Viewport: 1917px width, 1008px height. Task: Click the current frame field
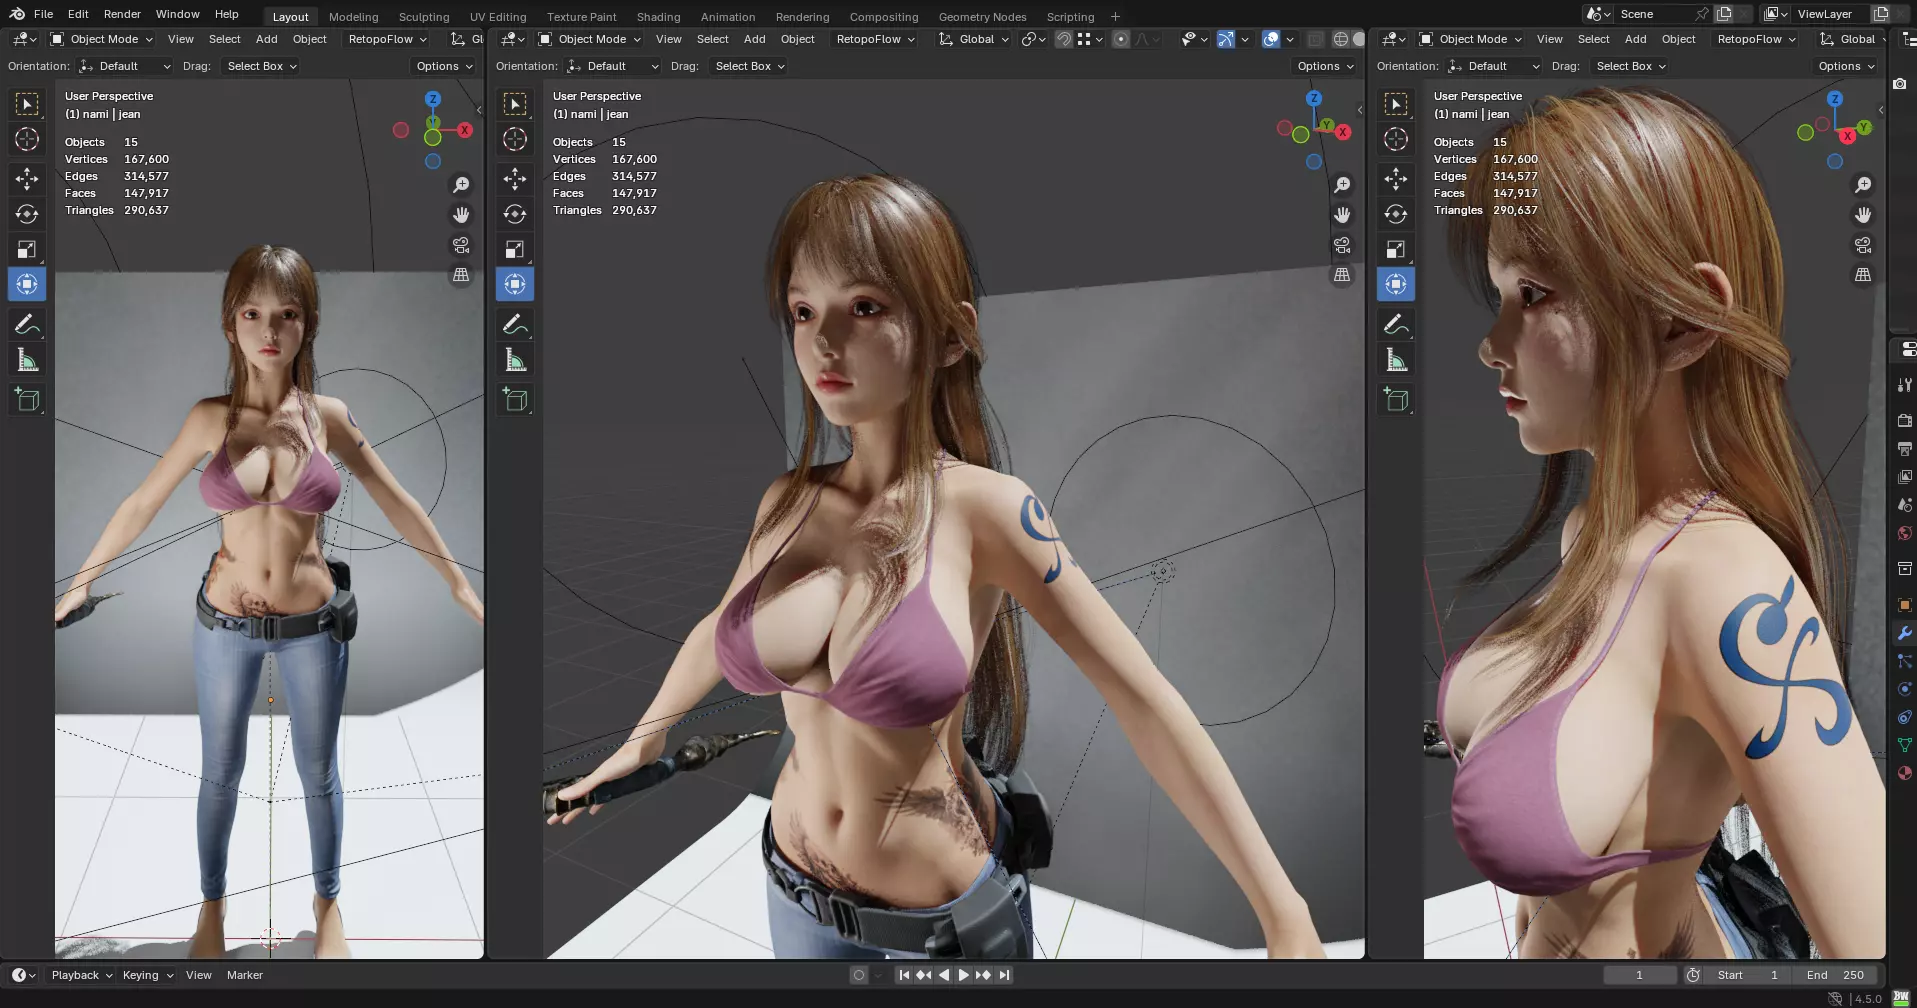(x=1640, y=975)
